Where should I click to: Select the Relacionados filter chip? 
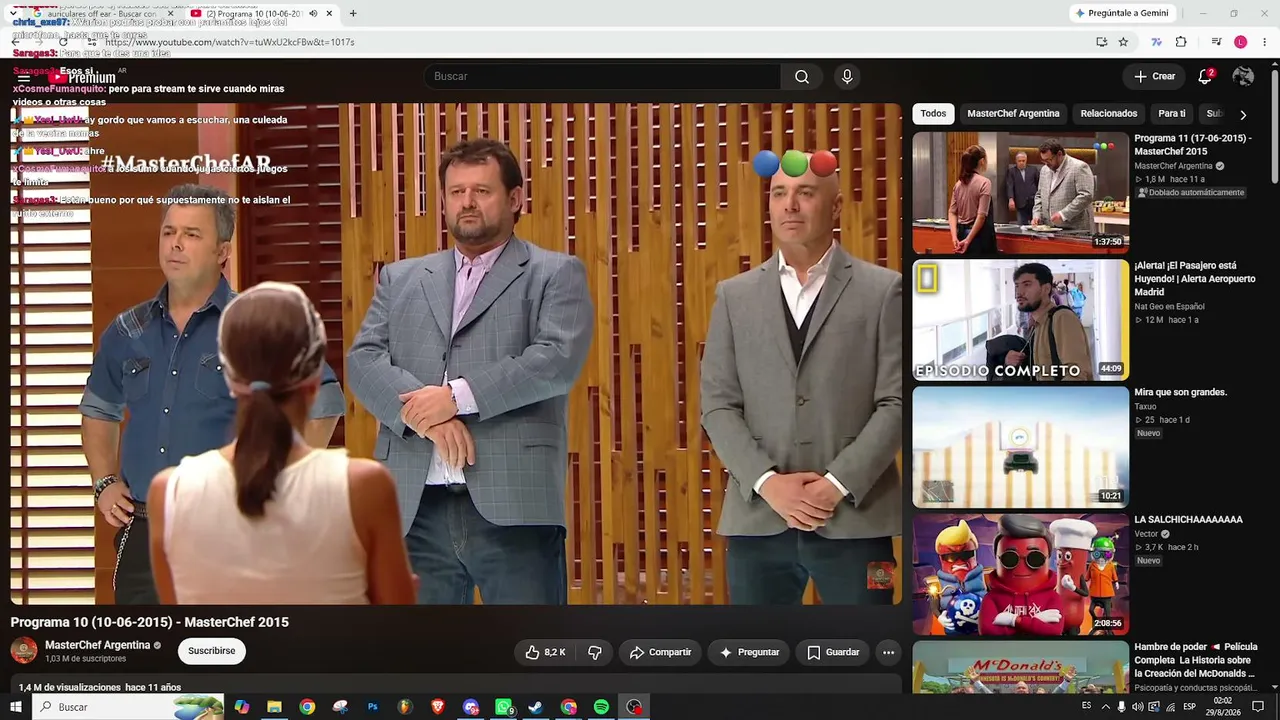point(1109,114)
